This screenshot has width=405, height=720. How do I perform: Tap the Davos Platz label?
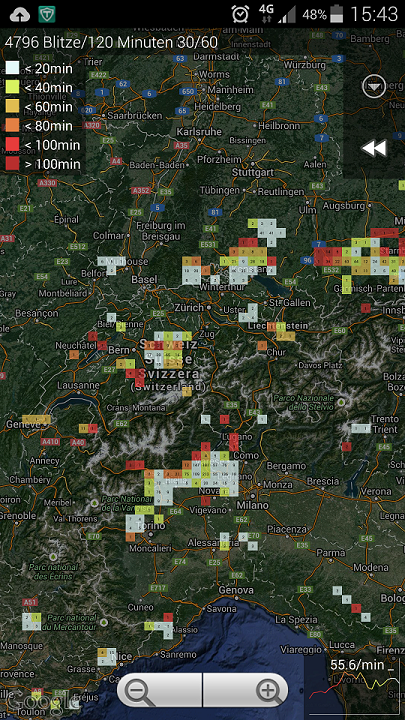pyautogui.click(x=320, y=366)
